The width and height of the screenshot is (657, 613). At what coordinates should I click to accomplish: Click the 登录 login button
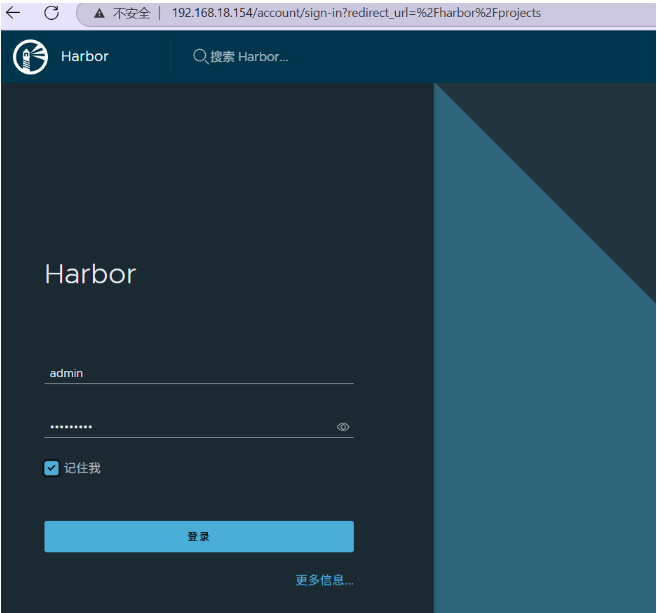[199, 536]
